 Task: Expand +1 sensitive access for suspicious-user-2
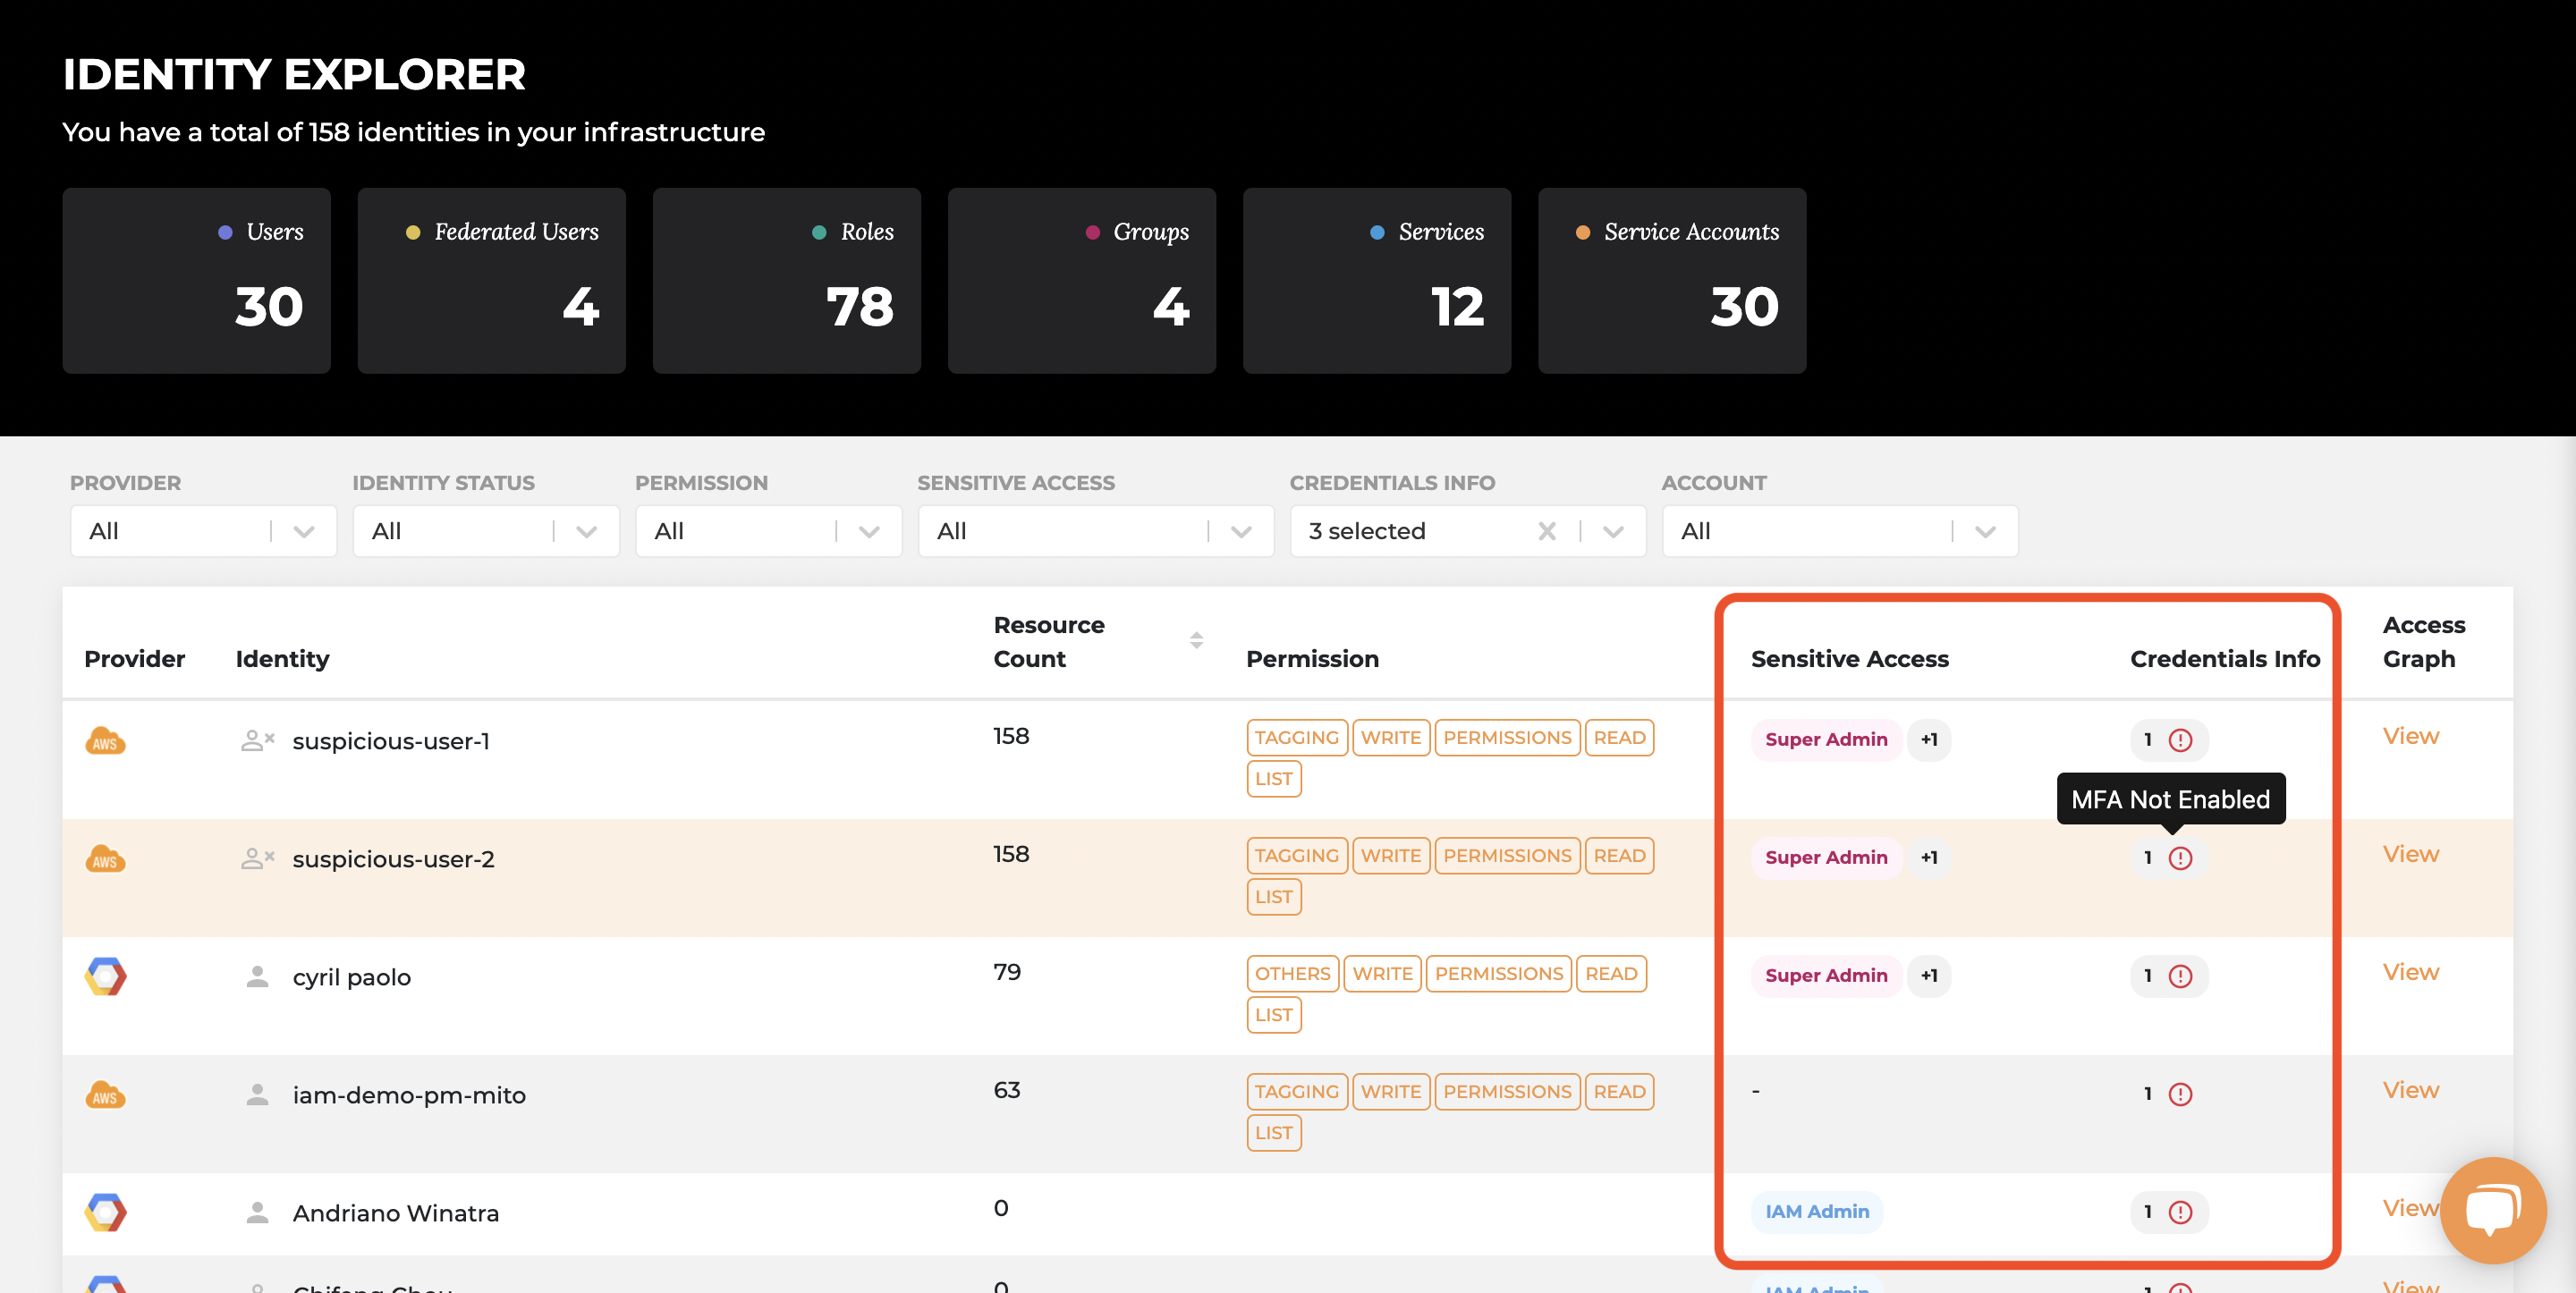[1929, 858]
